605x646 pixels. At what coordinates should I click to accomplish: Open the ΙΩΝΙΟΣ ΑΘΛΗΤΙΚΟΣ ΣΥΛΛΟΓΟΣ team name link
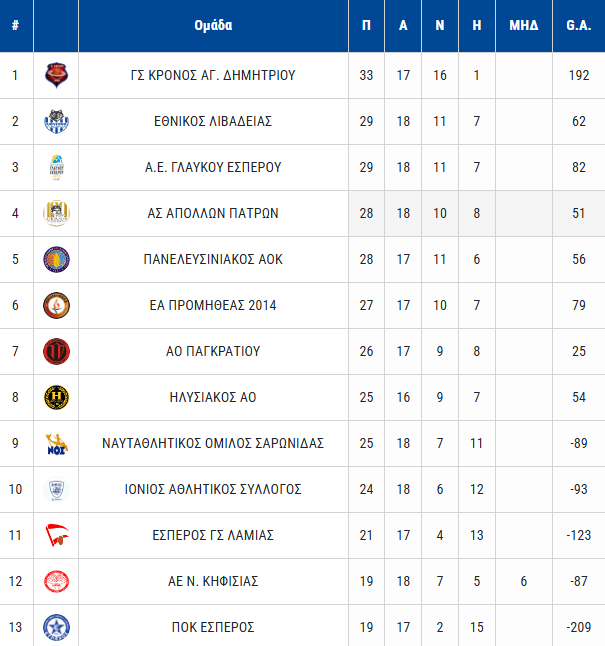pos(213,489)
